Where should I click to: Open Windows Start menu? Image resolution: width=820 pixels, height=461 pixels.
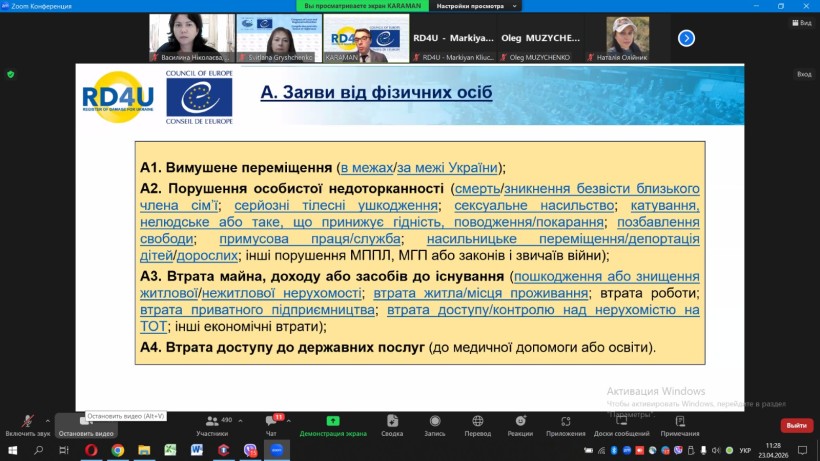(12, 450)
